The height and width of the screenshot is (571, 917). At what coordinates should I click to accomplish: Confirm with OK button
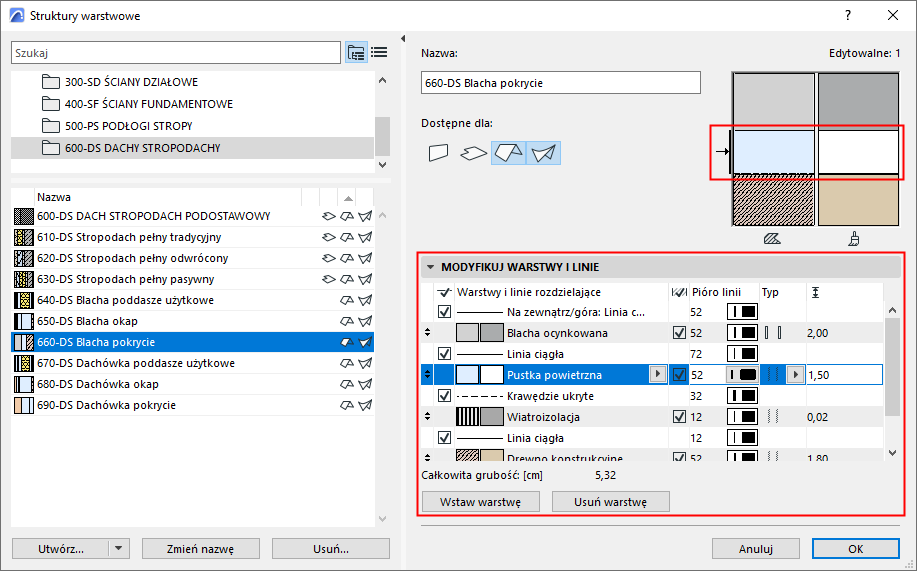(x=856, y=549)
